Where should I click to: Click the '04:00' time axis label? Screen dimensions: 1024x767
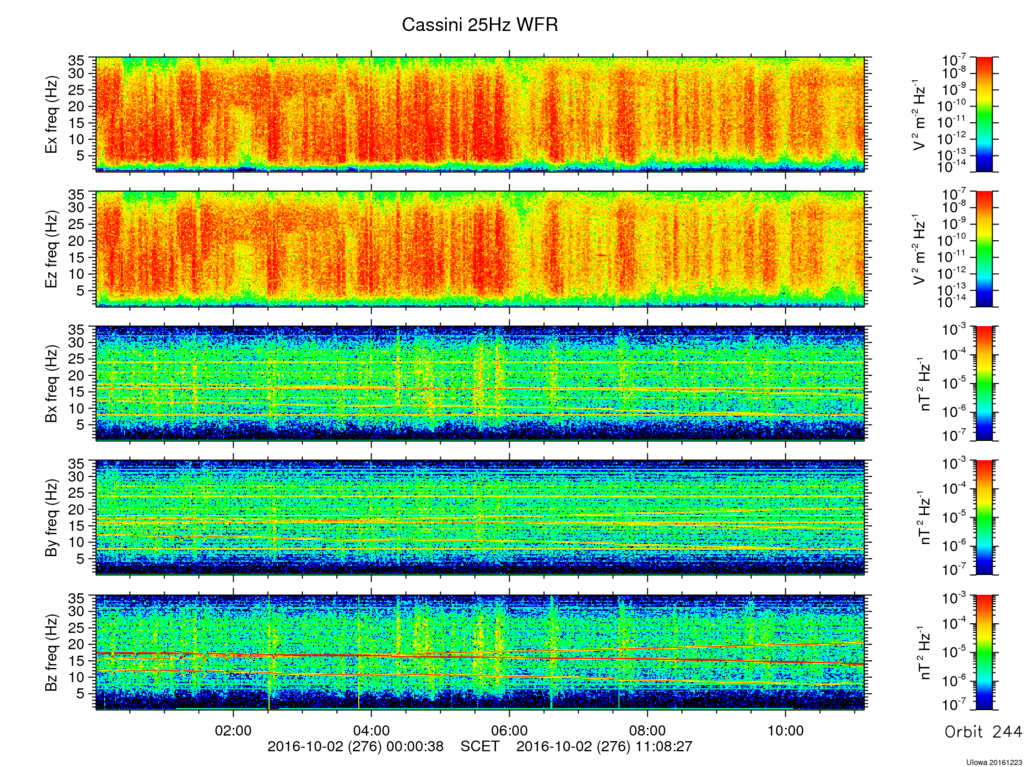(371, 730)
